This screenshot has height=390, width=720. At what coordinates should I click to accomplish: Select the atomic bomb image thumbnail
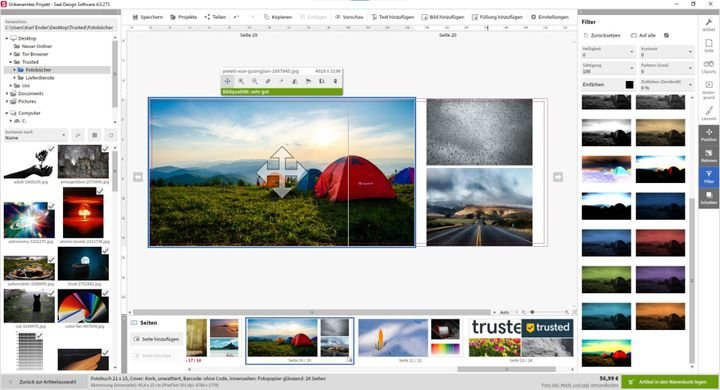(x=83, y=212)
